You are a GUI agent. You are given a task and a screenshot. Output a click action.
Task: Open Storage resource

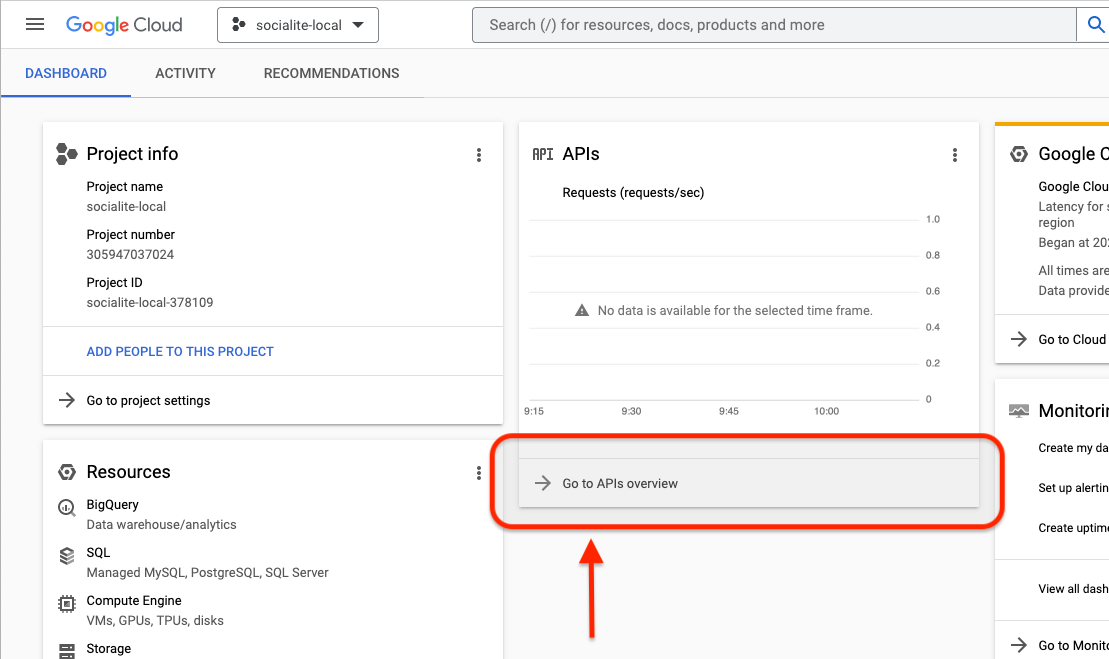click(x=108, y=648)
